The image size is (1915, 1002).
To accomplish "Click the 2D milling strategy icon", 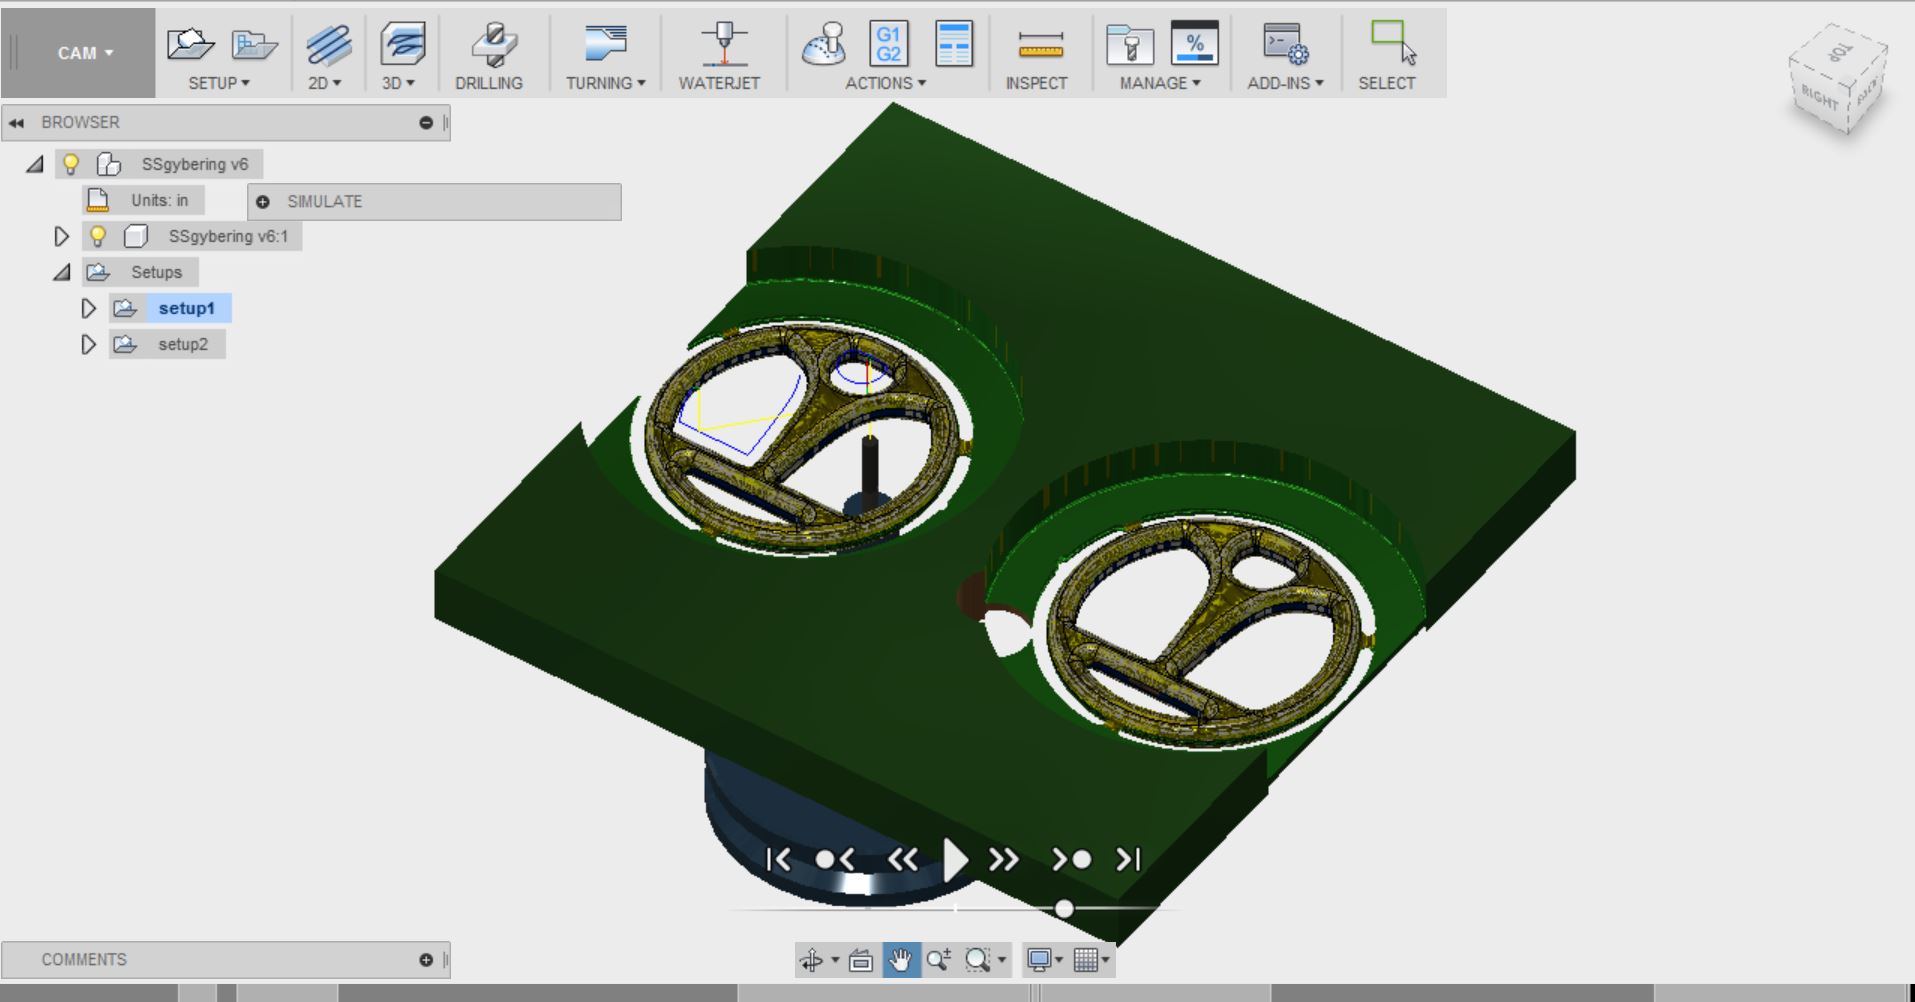I will tap(328, 45).
